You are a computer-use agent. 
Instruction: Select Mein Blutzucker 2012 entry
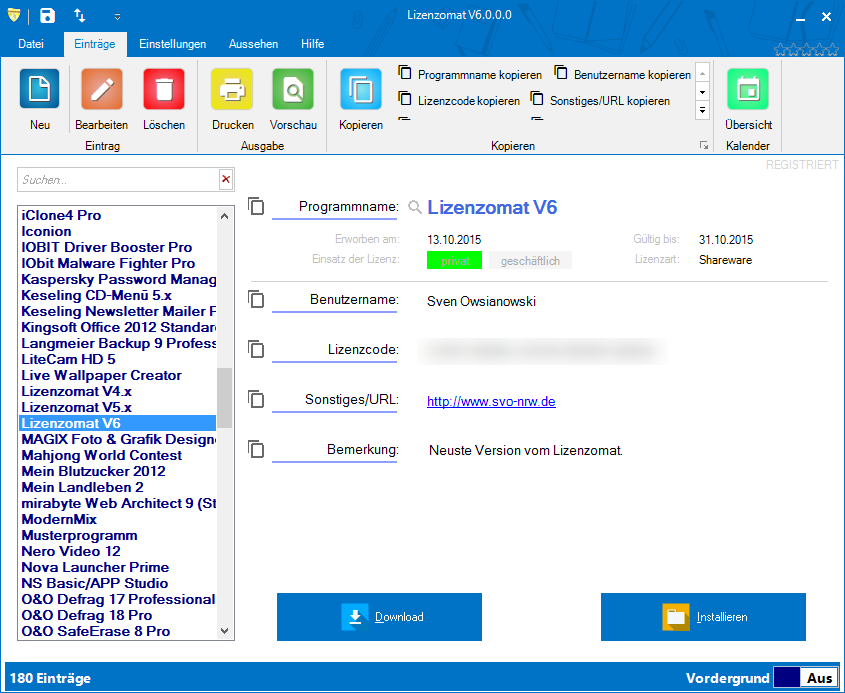pyautogui.click(x=93, y=472)
